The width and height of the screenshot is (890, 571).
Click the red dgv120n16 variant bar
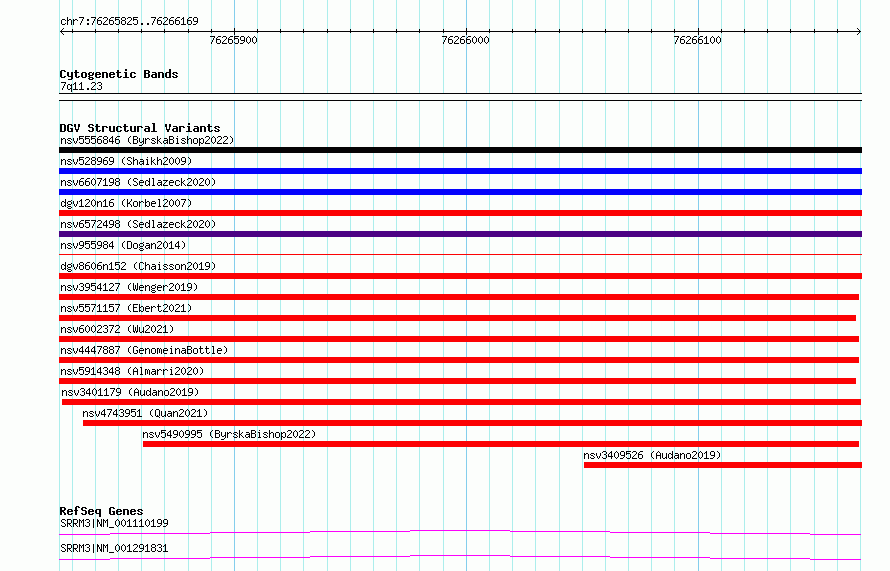(x=460, y=213)
